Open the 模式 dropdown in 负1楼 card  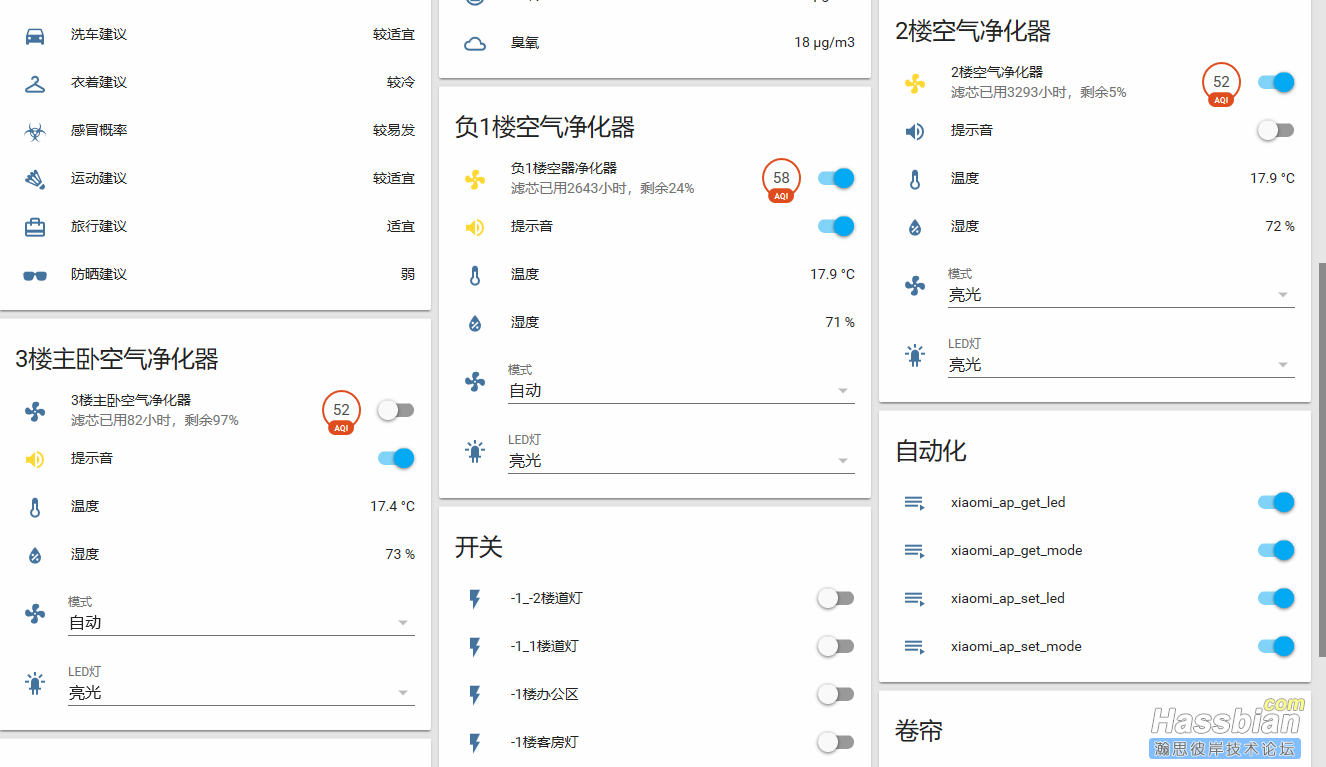coord(681,383)
